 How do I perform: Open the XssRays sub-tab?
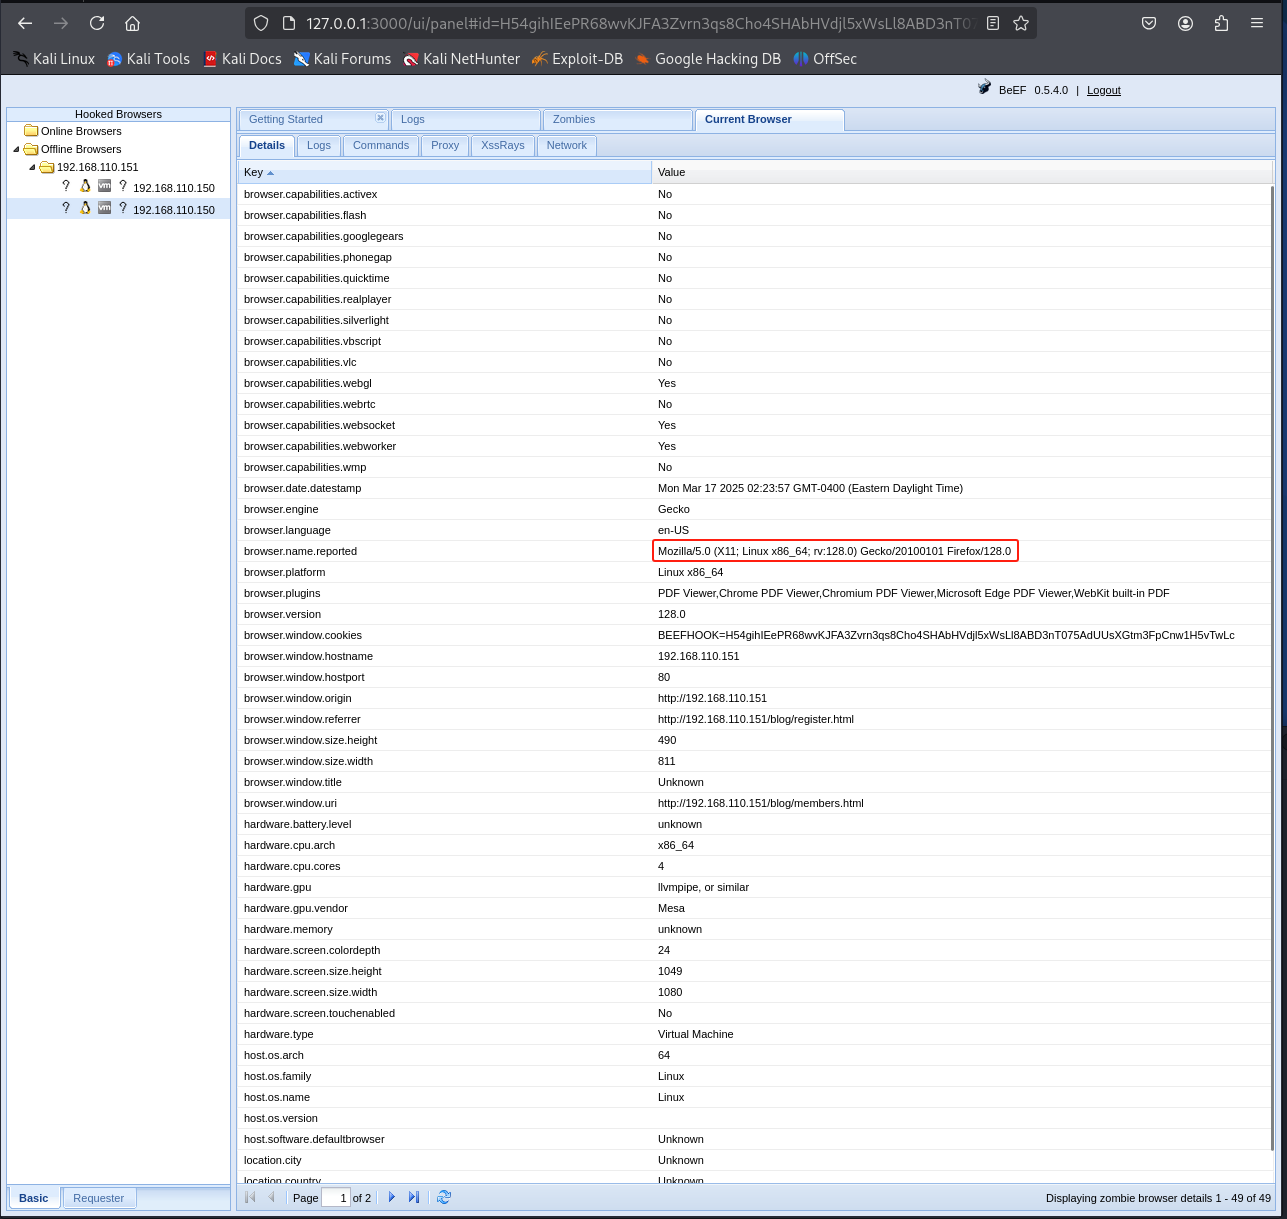(502, 145)
